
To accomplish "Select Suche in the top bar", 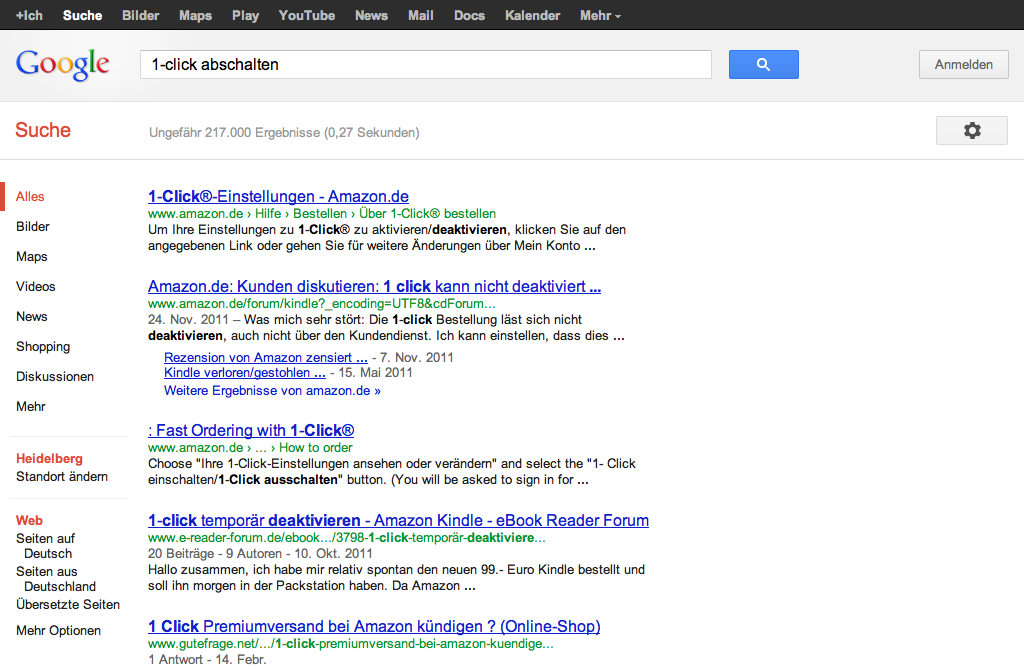I will 82,15.
